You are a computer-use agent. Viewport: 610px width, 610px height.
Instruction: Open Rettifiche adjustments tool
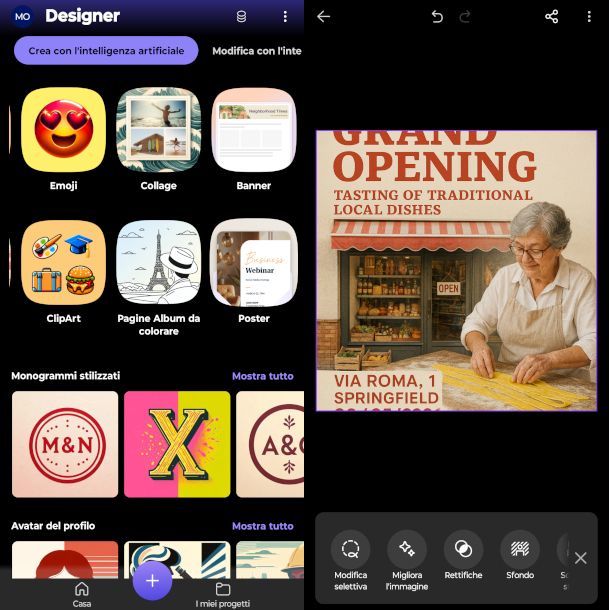463,555
